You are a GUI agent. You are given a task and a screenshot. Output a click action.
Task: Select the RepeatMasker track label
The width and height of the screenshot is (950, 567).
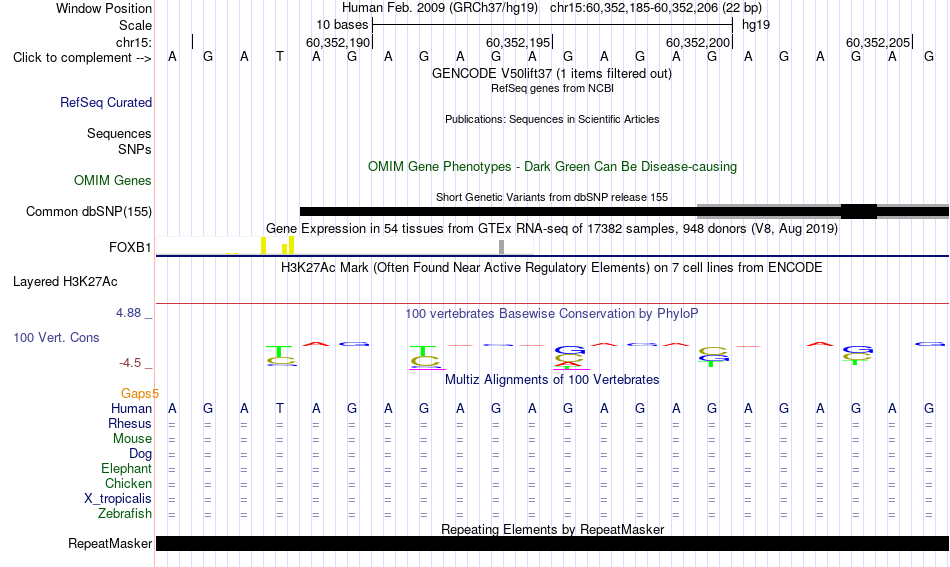(110, 543)
